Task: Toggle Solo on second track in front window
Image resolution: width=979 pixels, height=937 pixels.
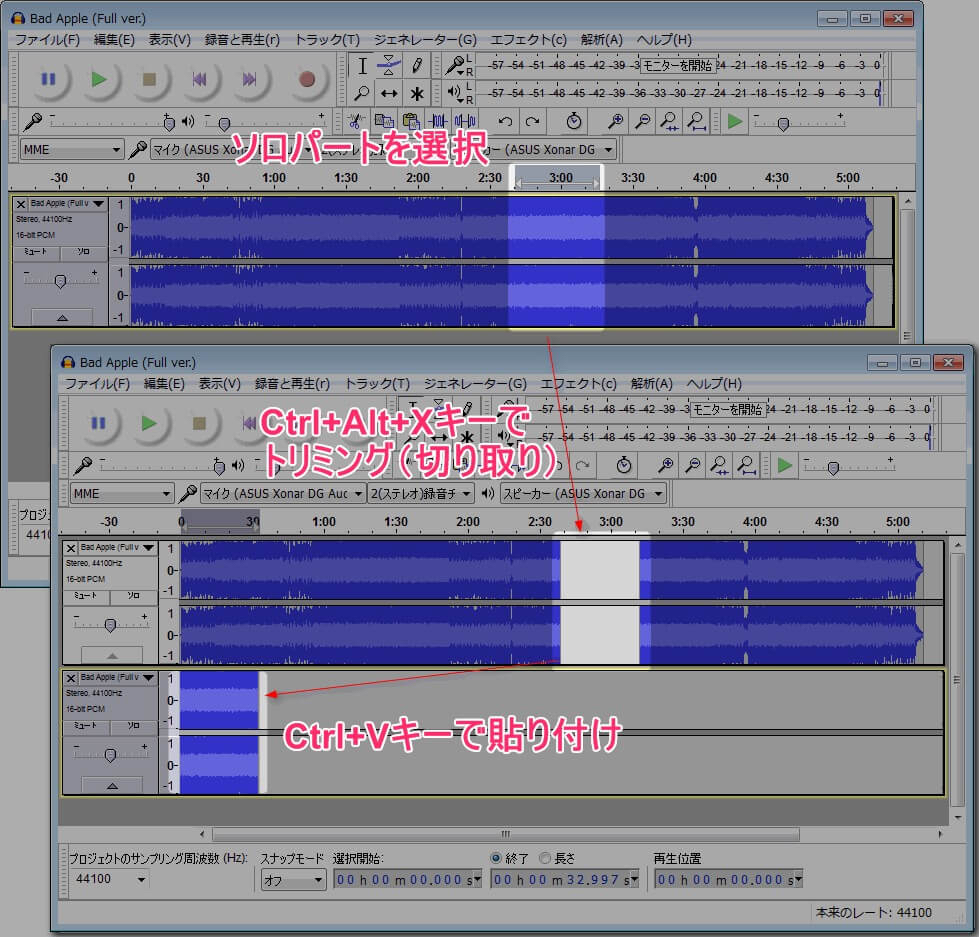Action: pyautogui.click(x=134, y=726)
